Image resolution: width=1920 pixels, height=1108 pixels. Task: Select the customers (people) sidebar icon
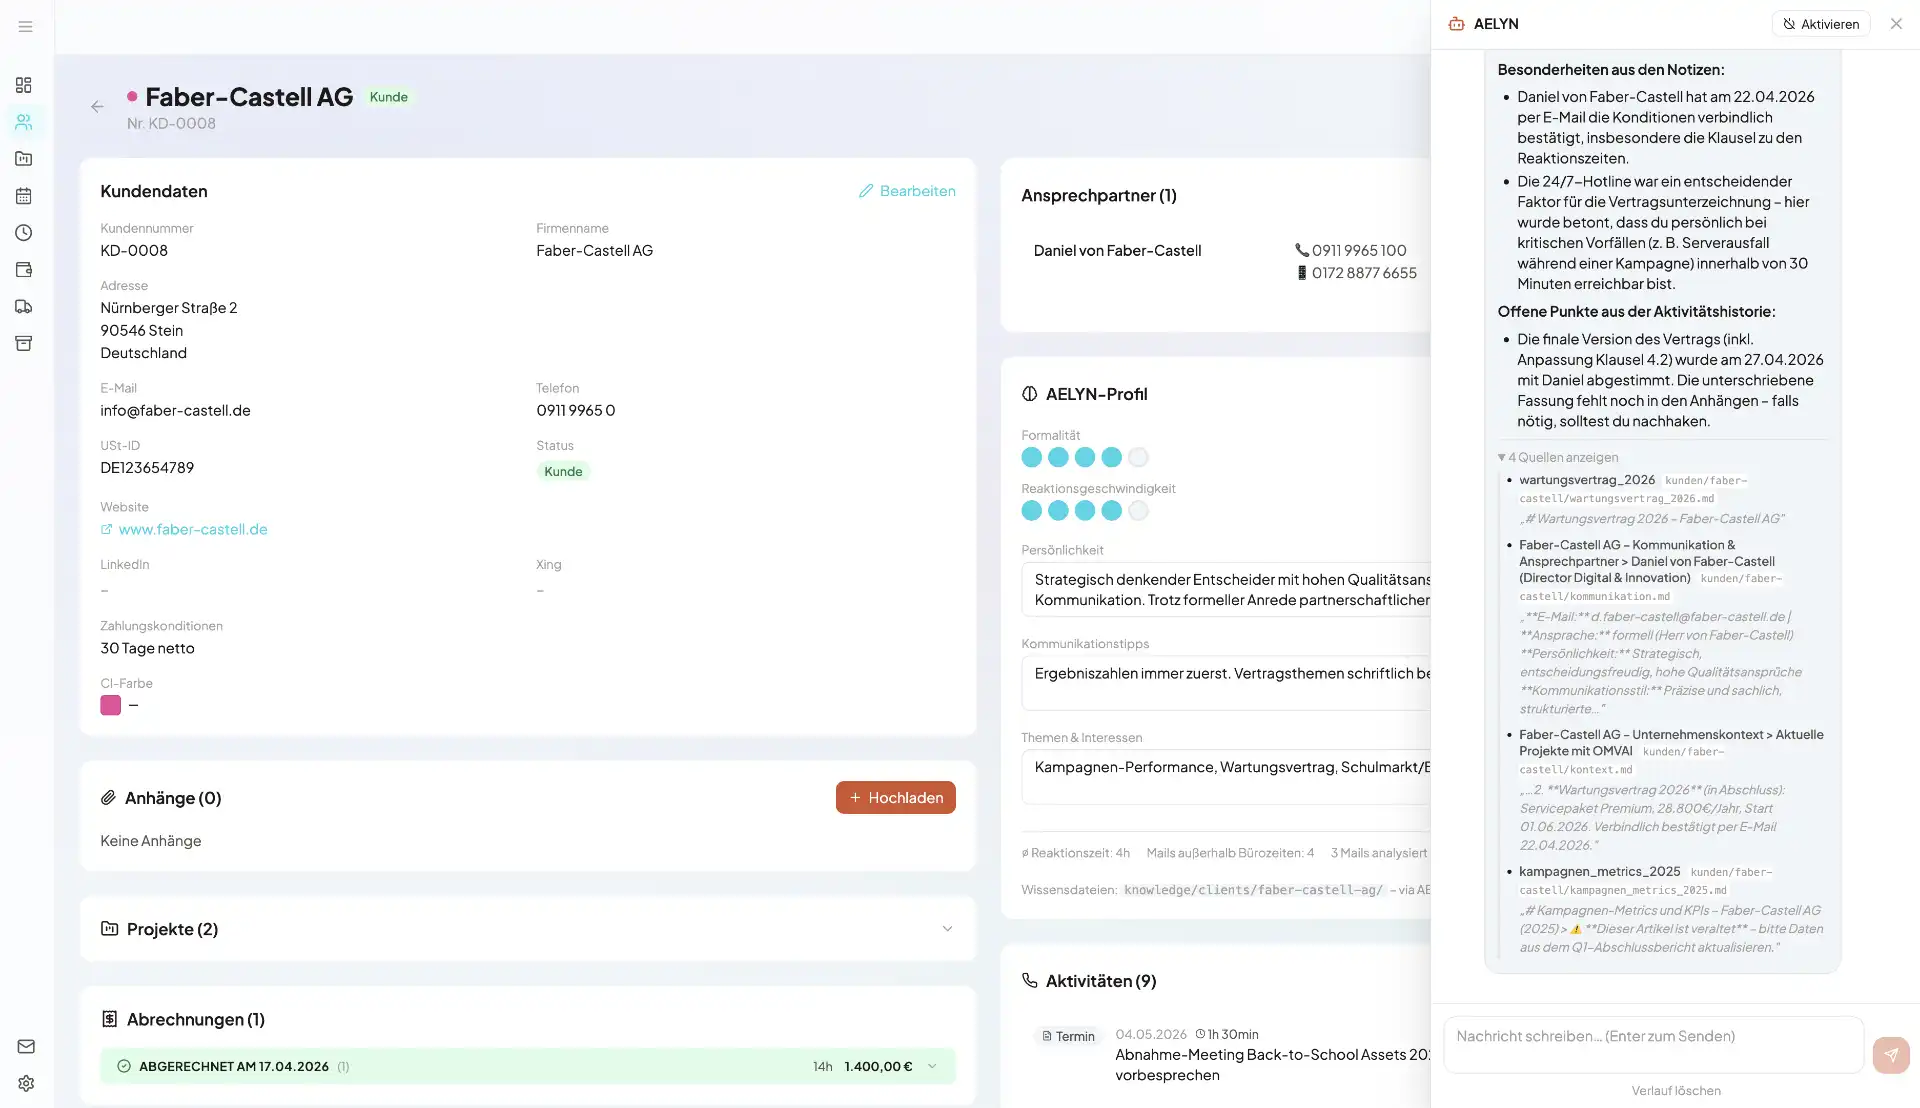[24, 122]
